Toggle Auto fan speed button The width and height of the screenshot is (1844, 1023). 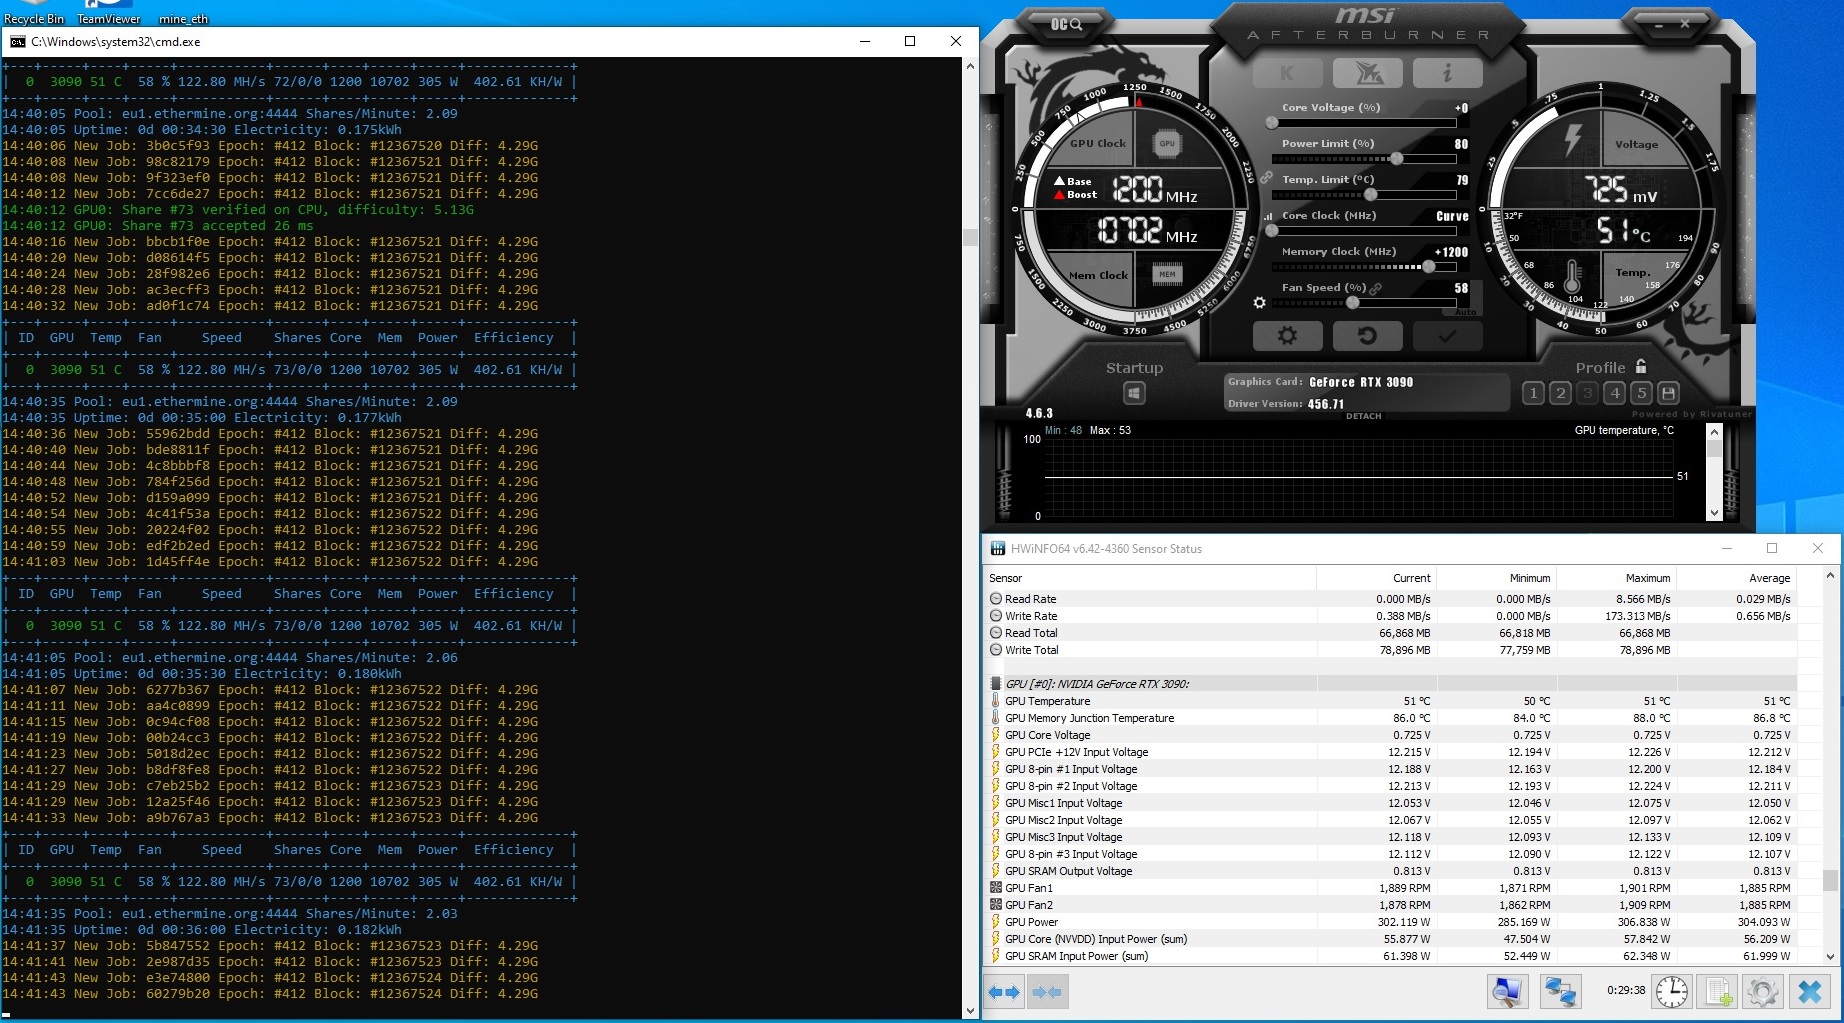[1465, 312]
